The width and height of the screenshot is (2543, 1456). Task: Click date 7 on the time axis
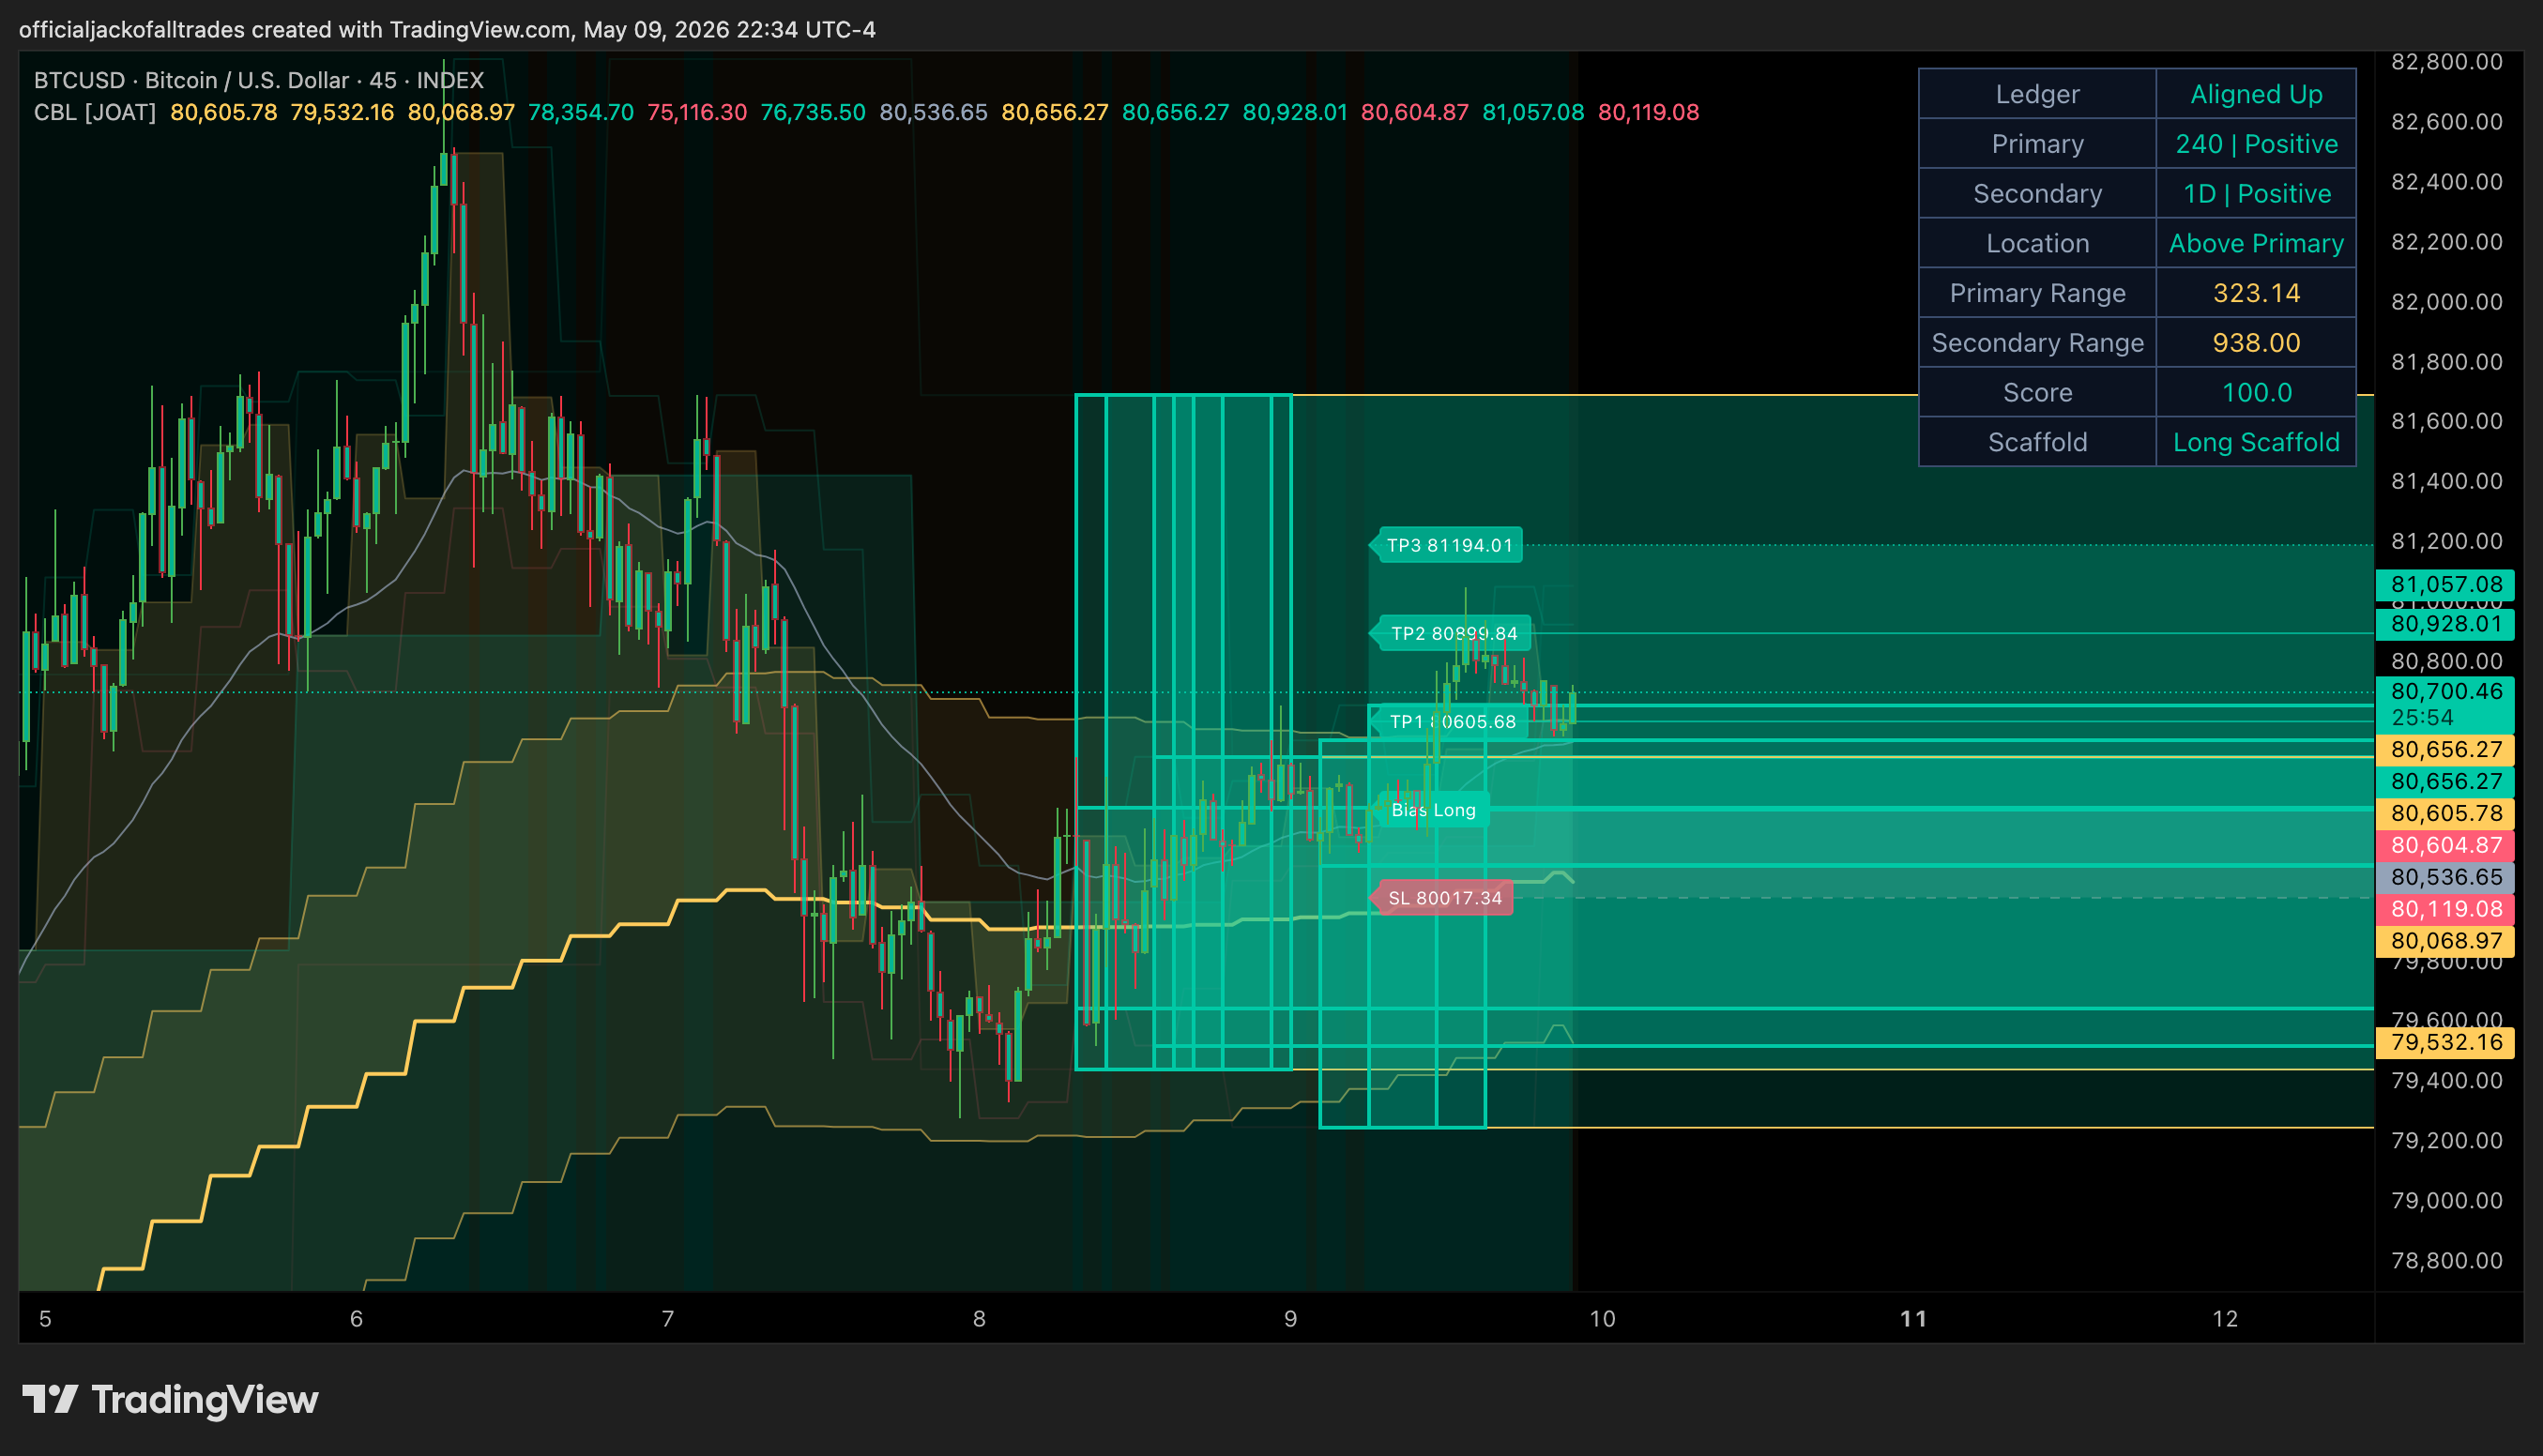[x=668, y=1319]
